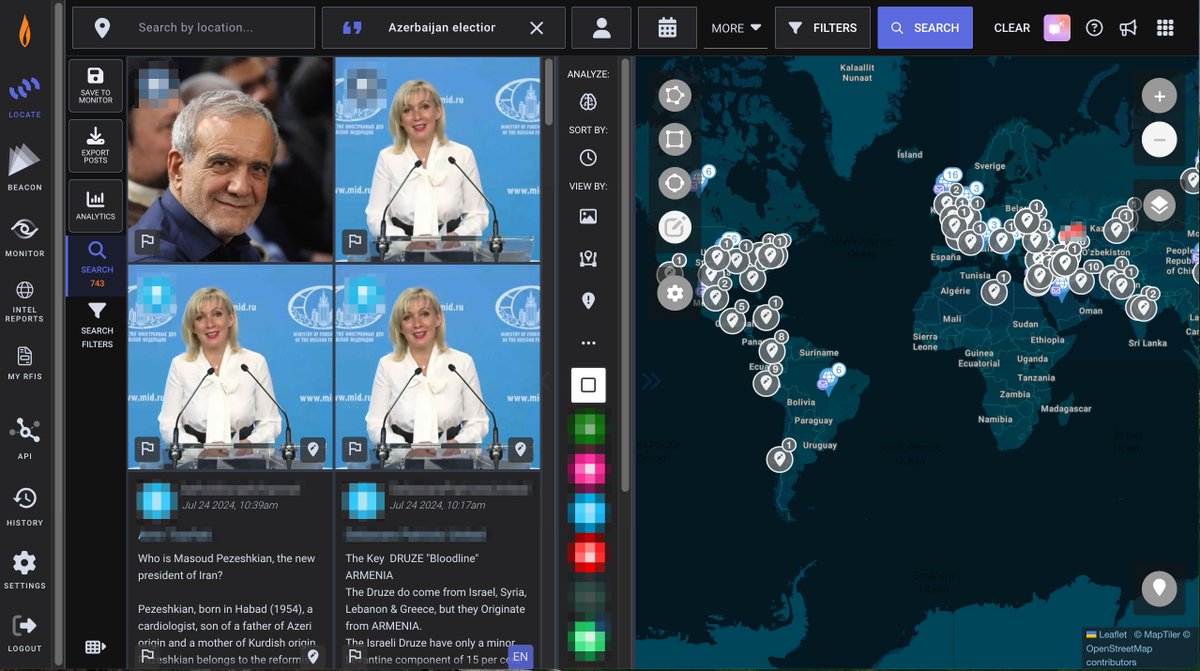Viewport: 1200px width, 671px height.
Task: Expand the panel with double chevrons
Action: (651, 381)
